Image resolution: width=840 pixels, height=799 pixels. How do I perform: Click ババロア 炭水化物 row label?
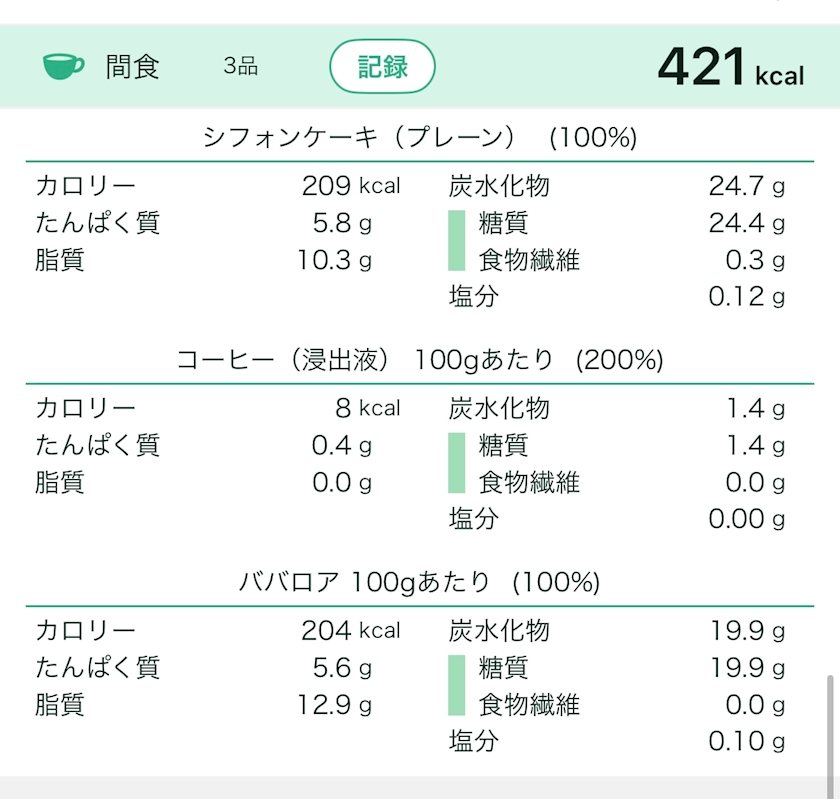499,631
